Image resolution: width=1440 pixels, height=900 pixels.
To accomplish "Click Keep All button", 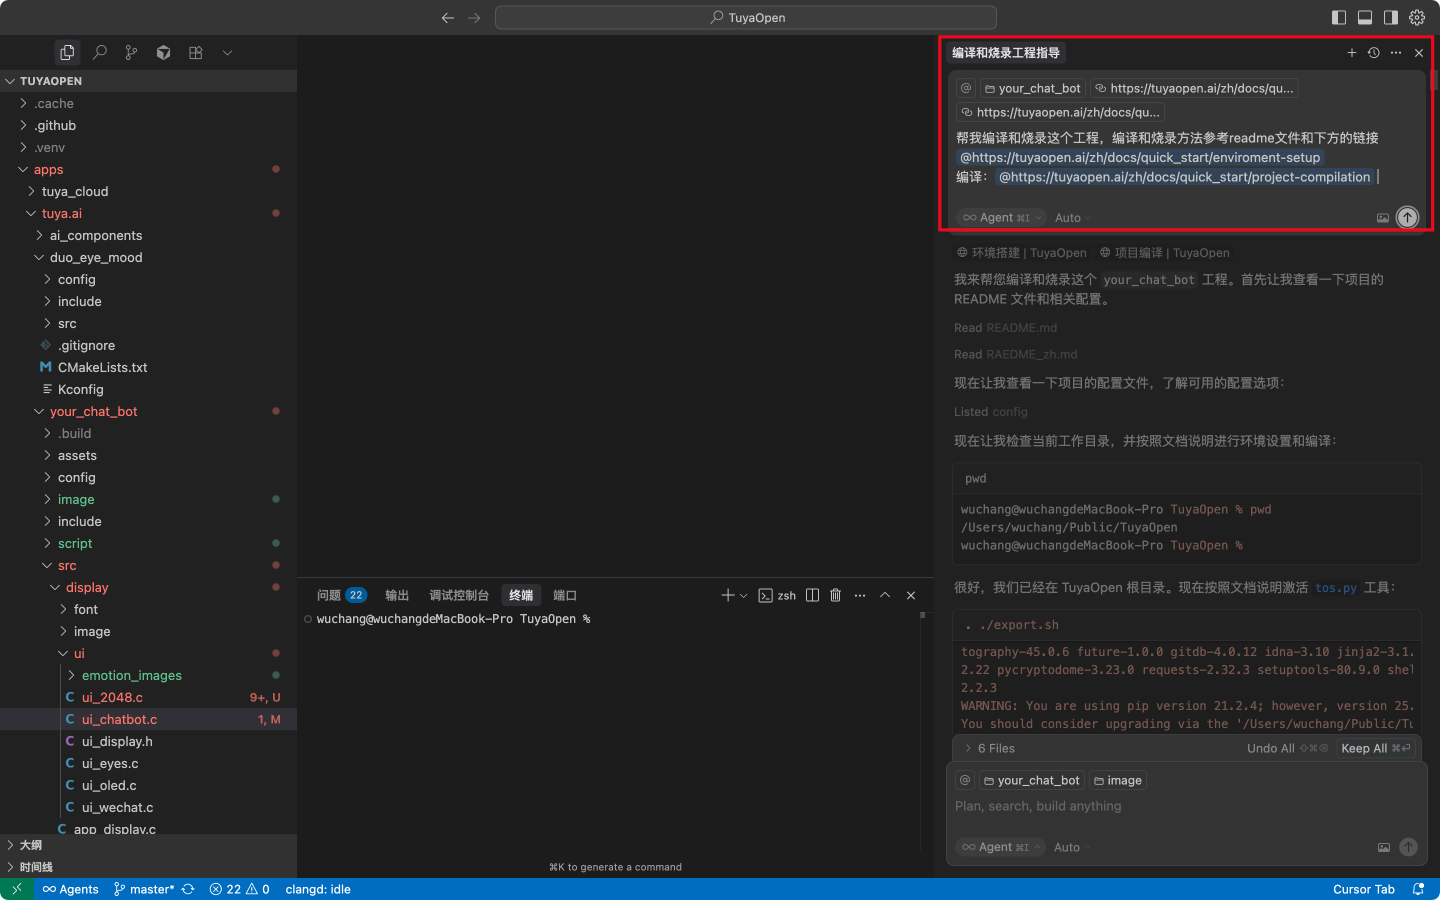I will [x=1376, y=748].
